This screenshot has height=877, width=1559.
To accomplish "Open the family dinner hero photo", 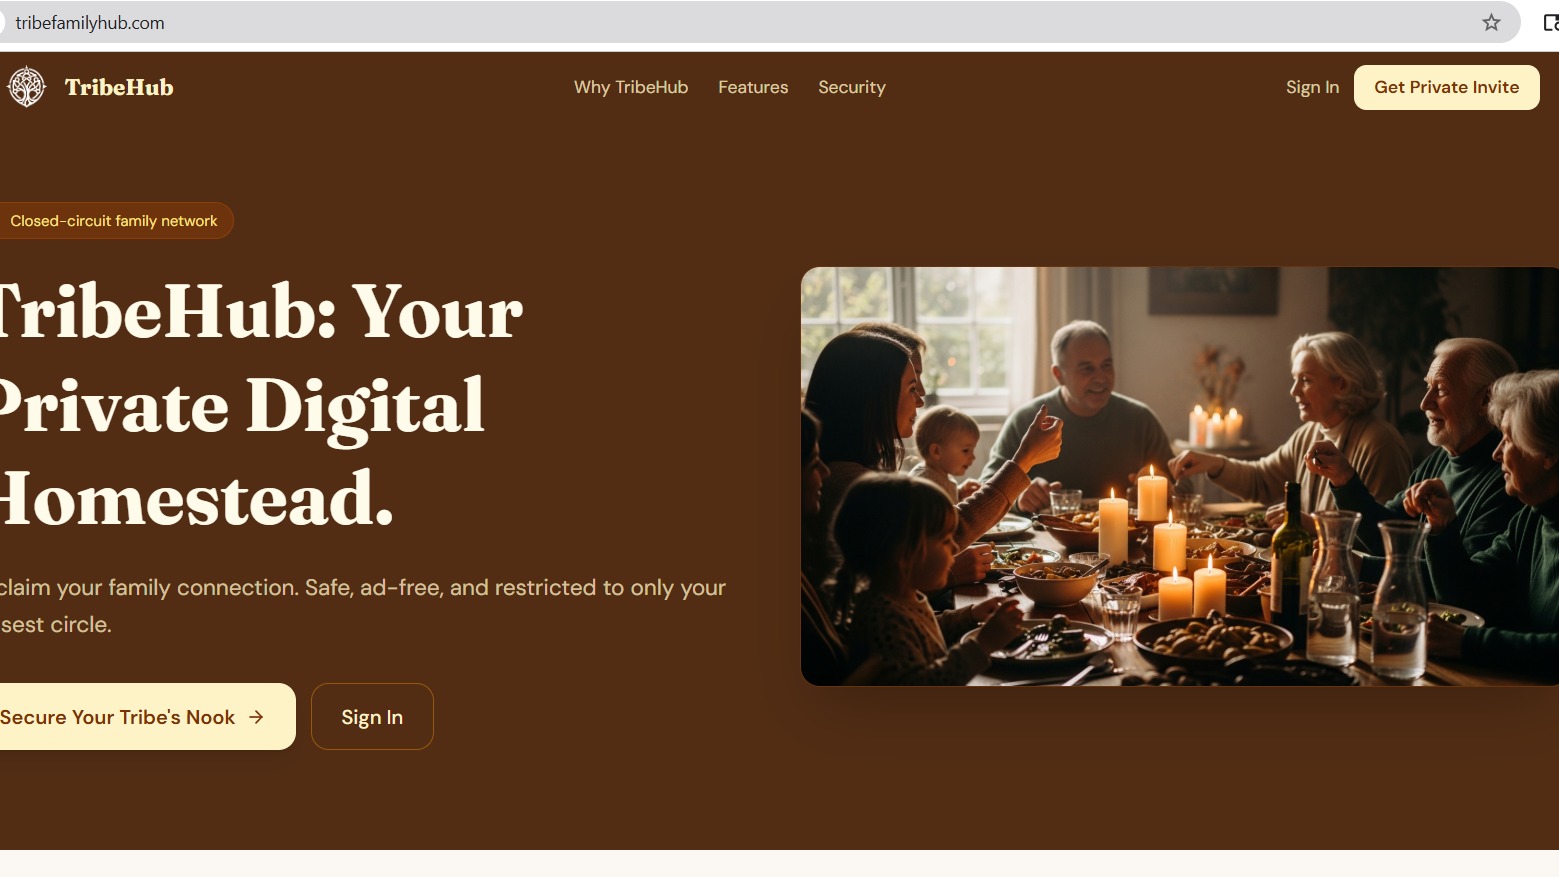I will click(1180, 476).
